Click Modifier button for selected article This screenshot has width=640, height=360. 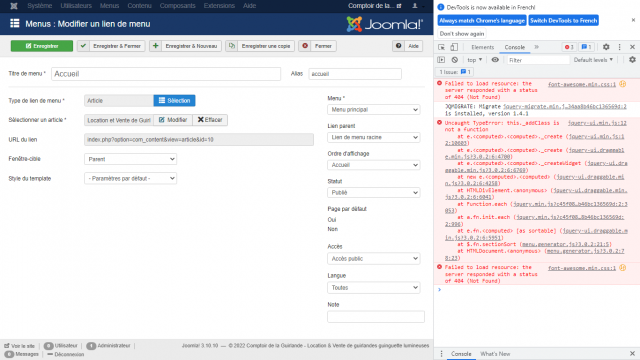173,120
